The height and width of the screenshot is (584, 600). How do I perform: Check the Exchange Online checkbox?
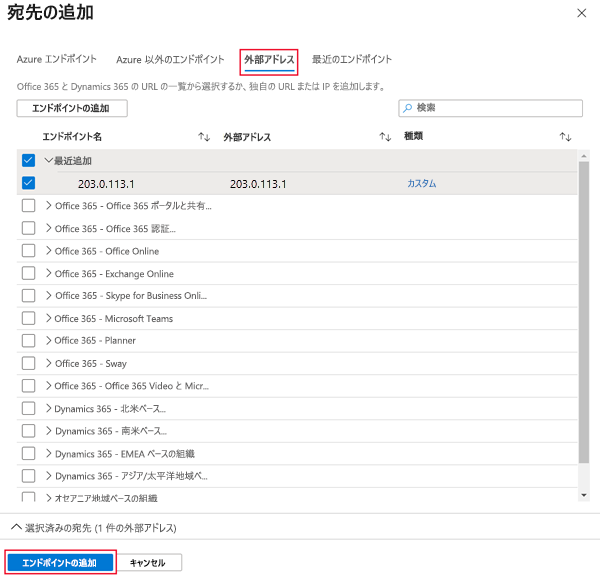(28, 273)
